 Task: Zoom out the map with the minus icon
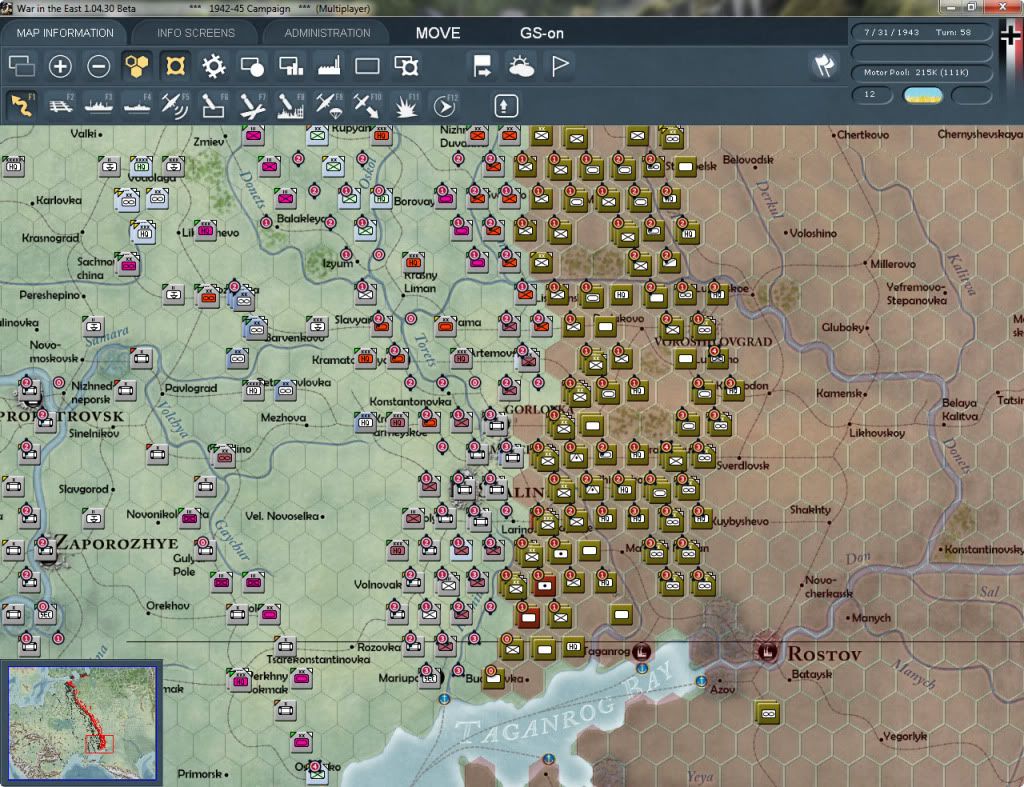coord(99,66)
